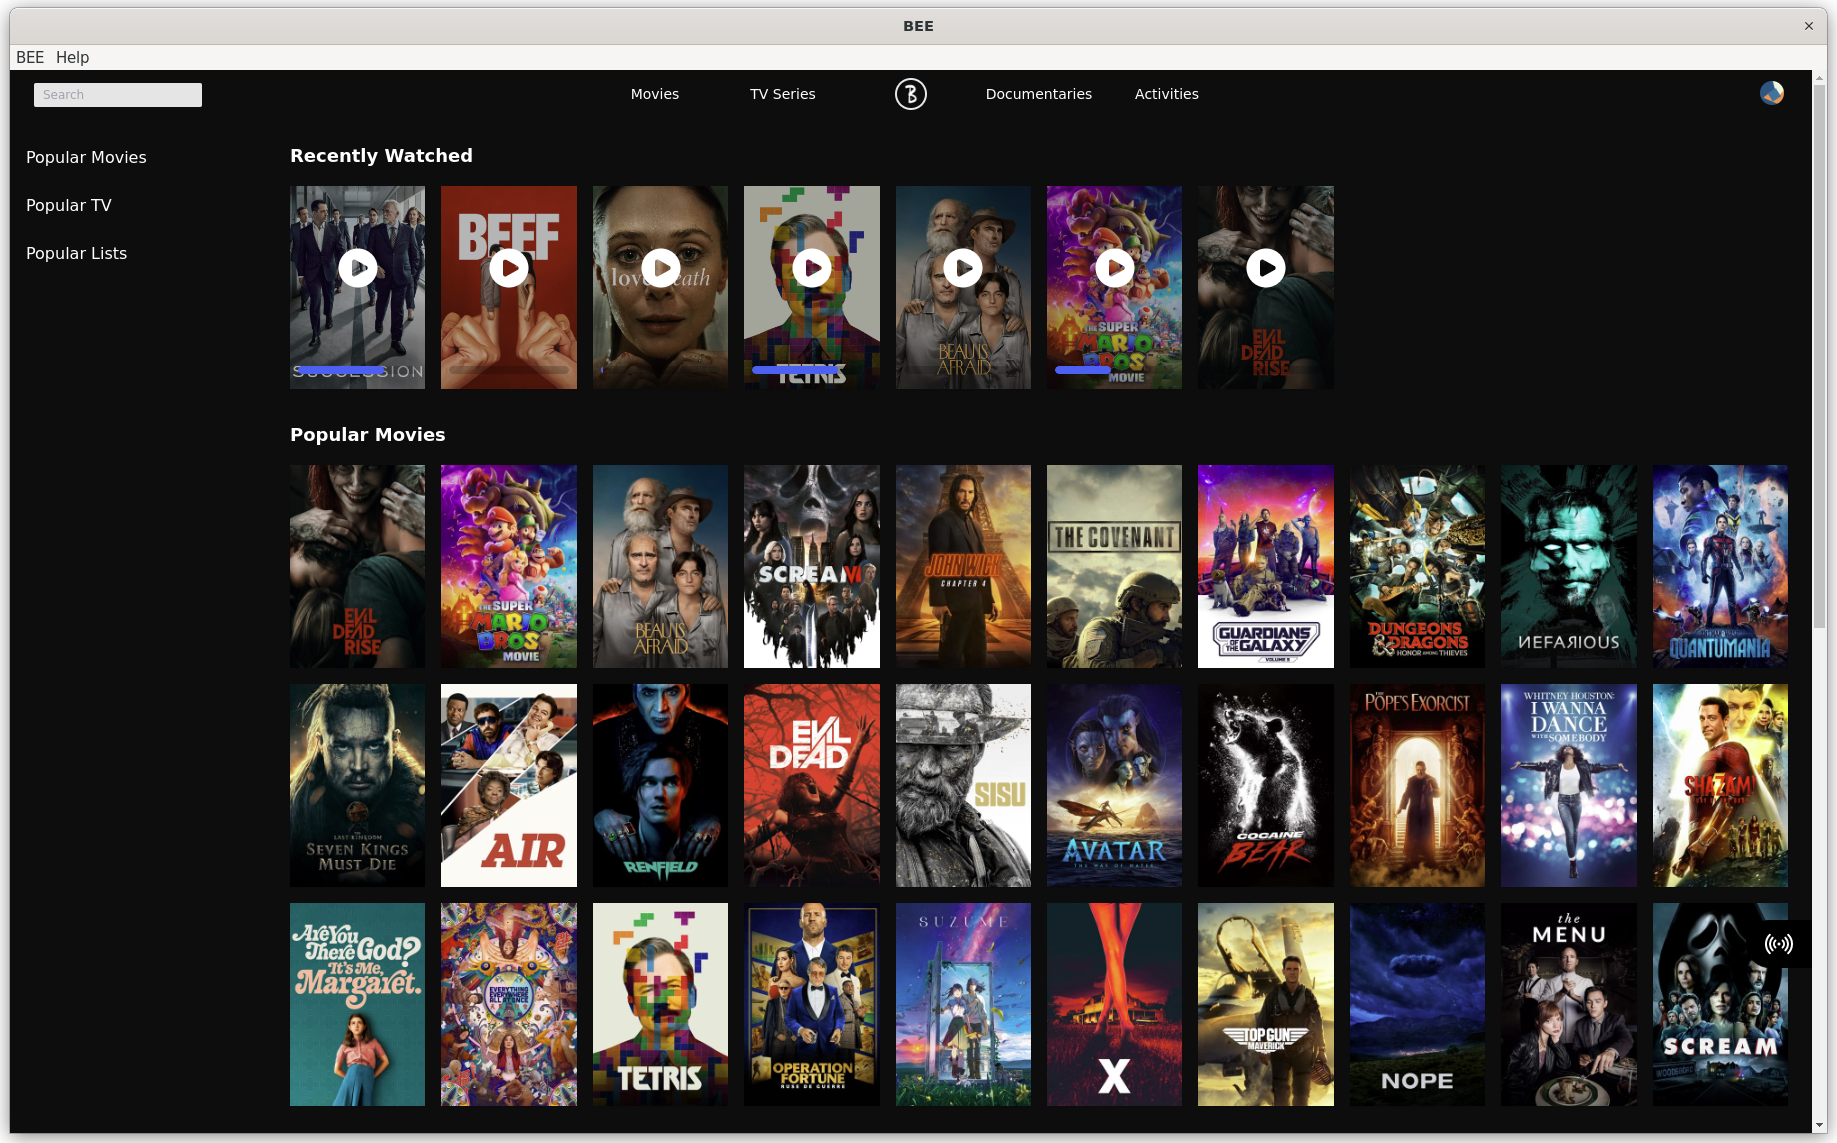The width and height of the screenshot is (1837, 1143).
Task: Open Are You There God poster
Action: click(x=357, y=1004)
